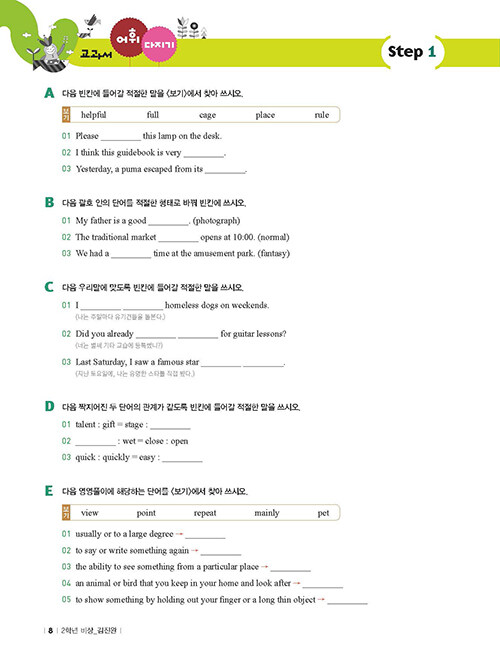The width and height of the screenshot is (500, 671).
Task: Click the green section letter A
Action: 49,93
